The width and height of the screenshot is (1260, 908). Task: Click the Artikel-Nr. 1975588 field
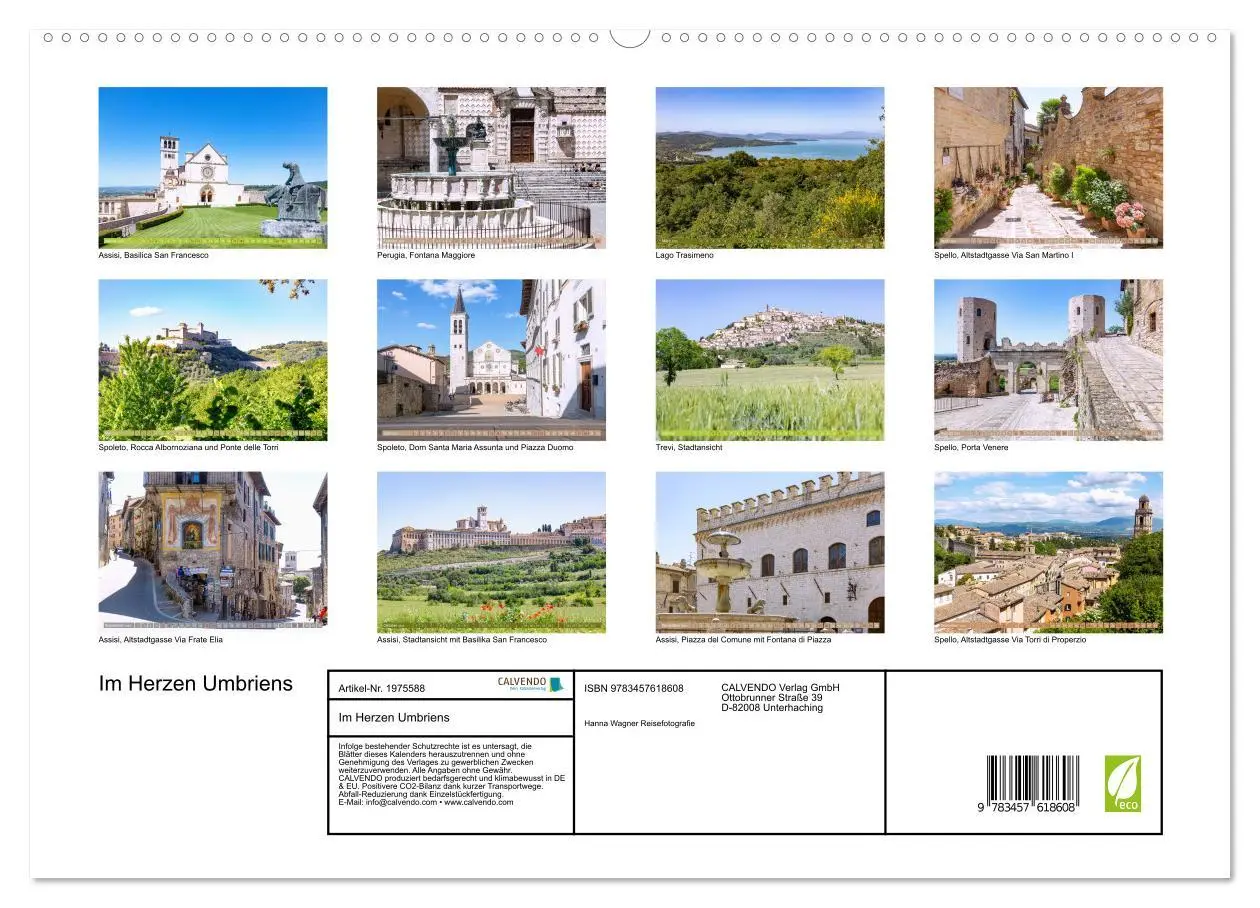click(382, 688)
